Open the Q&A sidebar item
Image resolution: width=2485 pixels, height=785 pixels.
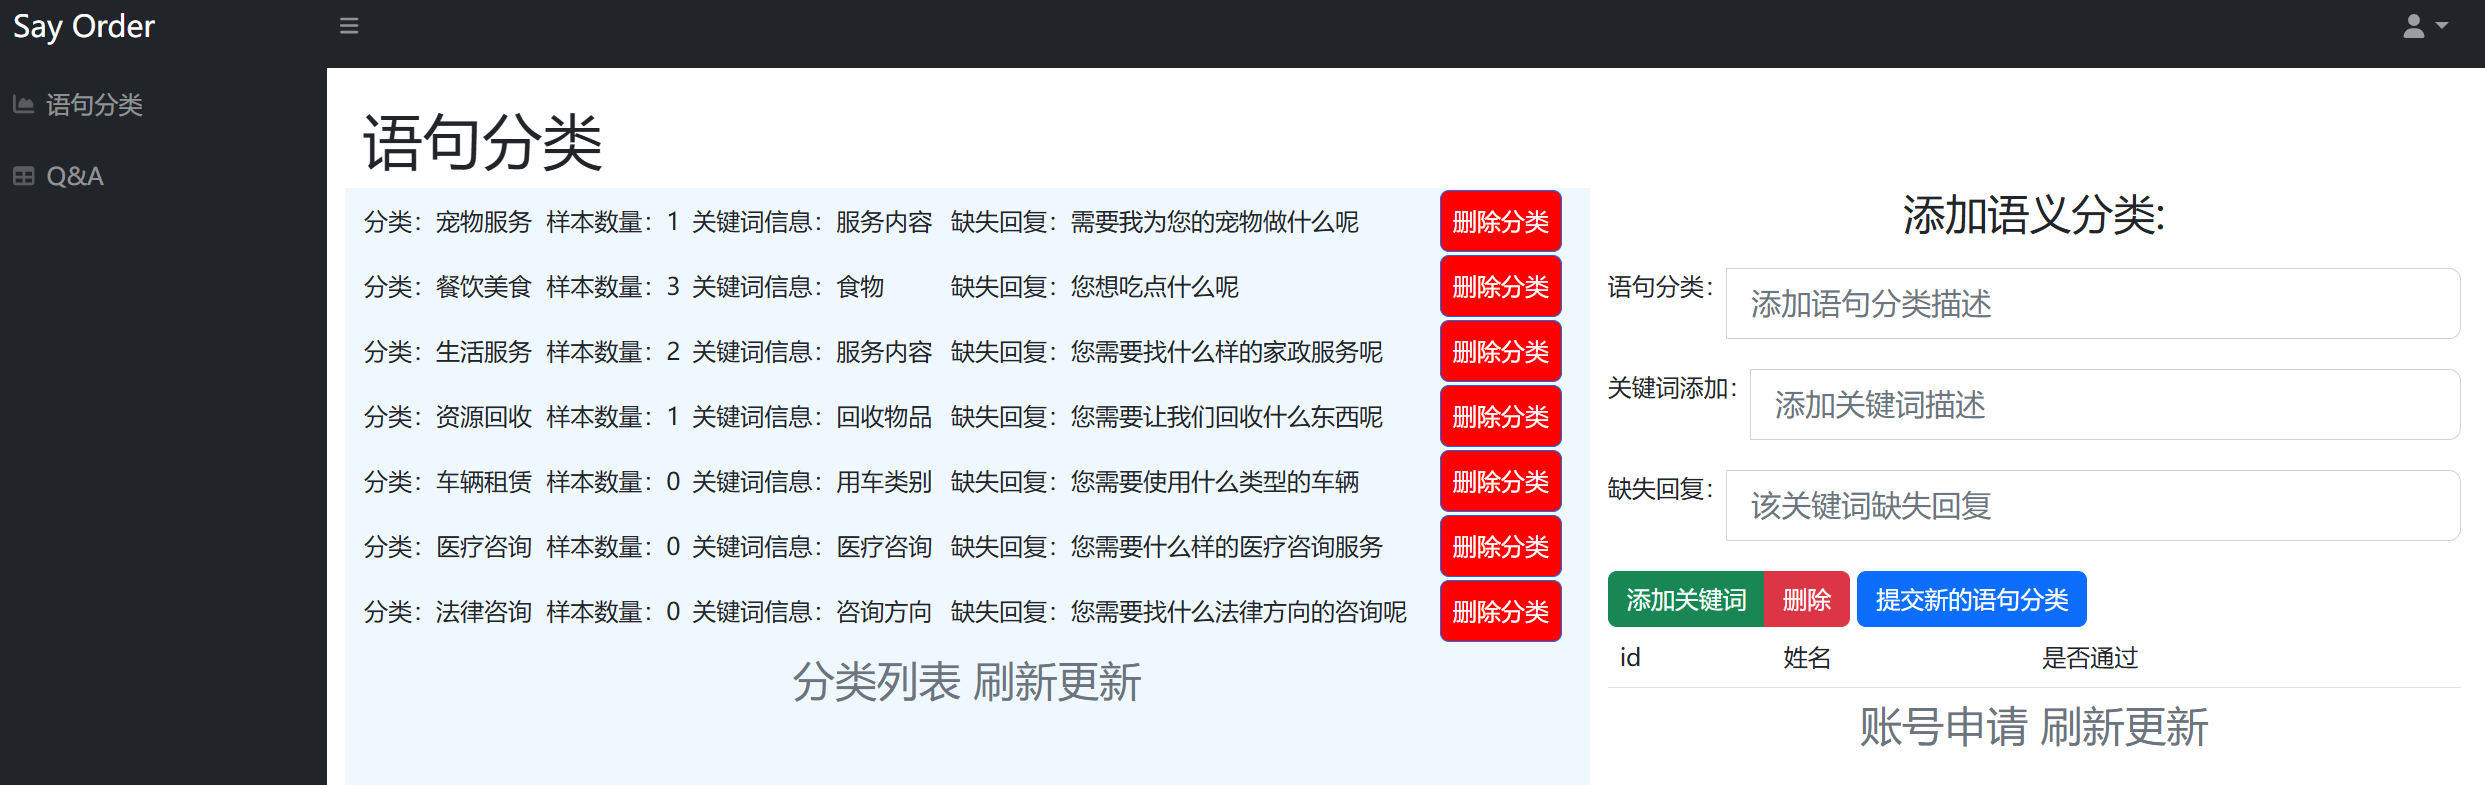click(75, 176)
